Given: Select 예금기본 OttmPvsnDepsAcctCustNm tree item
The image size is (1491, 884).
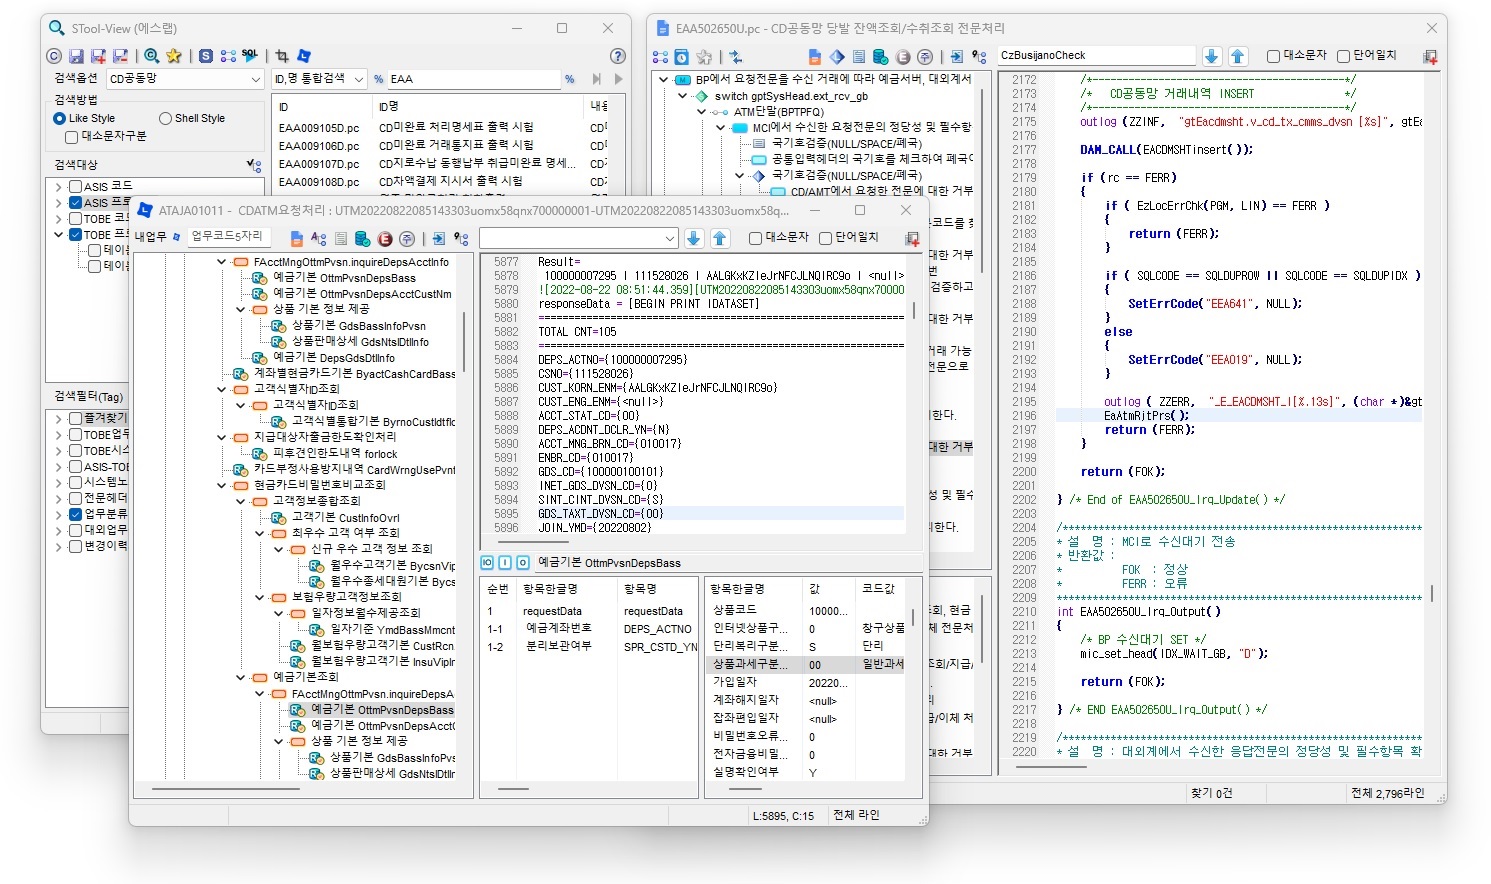Looking at the screenshot, I should [x=362, y=294].
